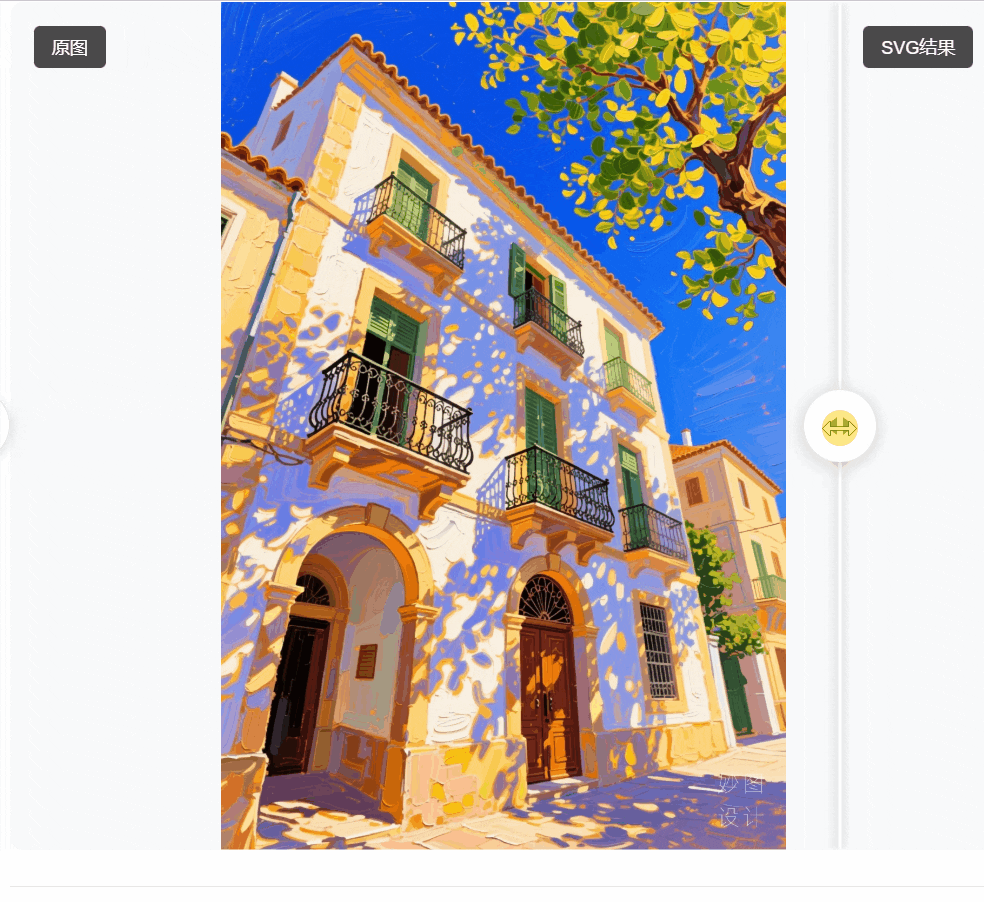Click the 妙图设计 watermark on the painting
This screenshot has width=984, height=902.
(741, 801)
